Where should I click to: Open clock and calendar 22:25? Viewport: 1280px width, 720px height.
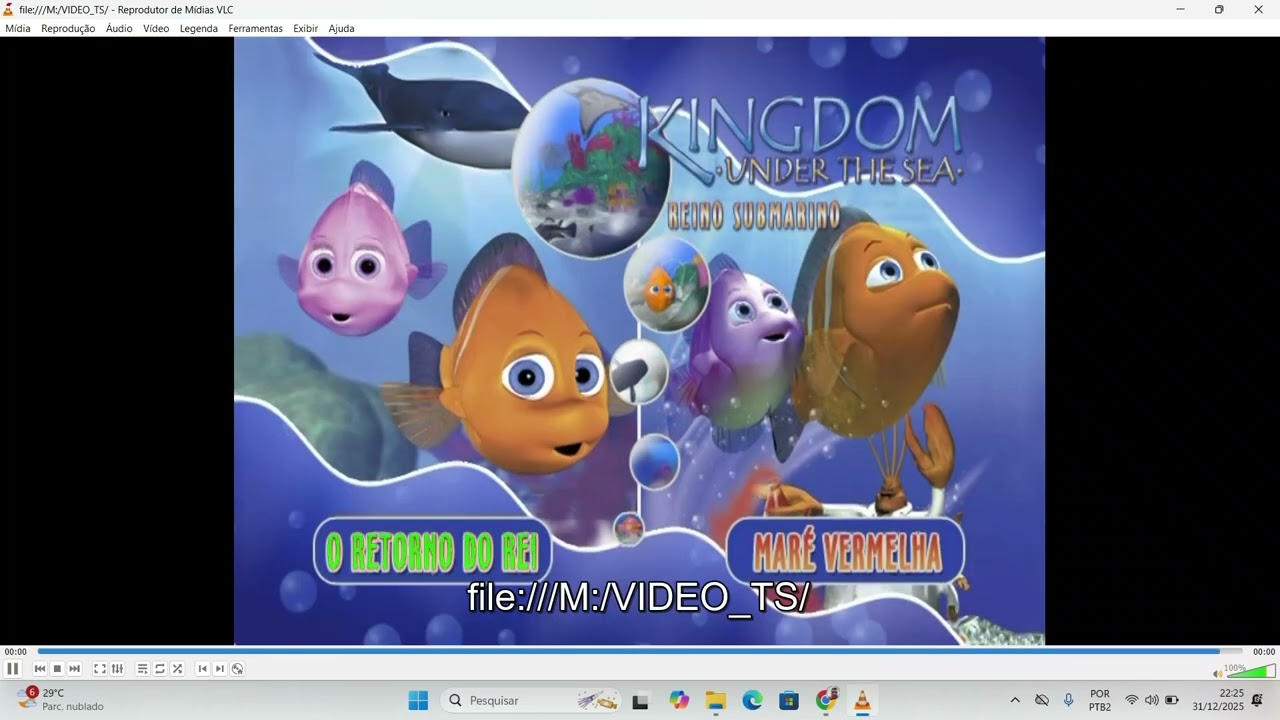pos(1218,700)
